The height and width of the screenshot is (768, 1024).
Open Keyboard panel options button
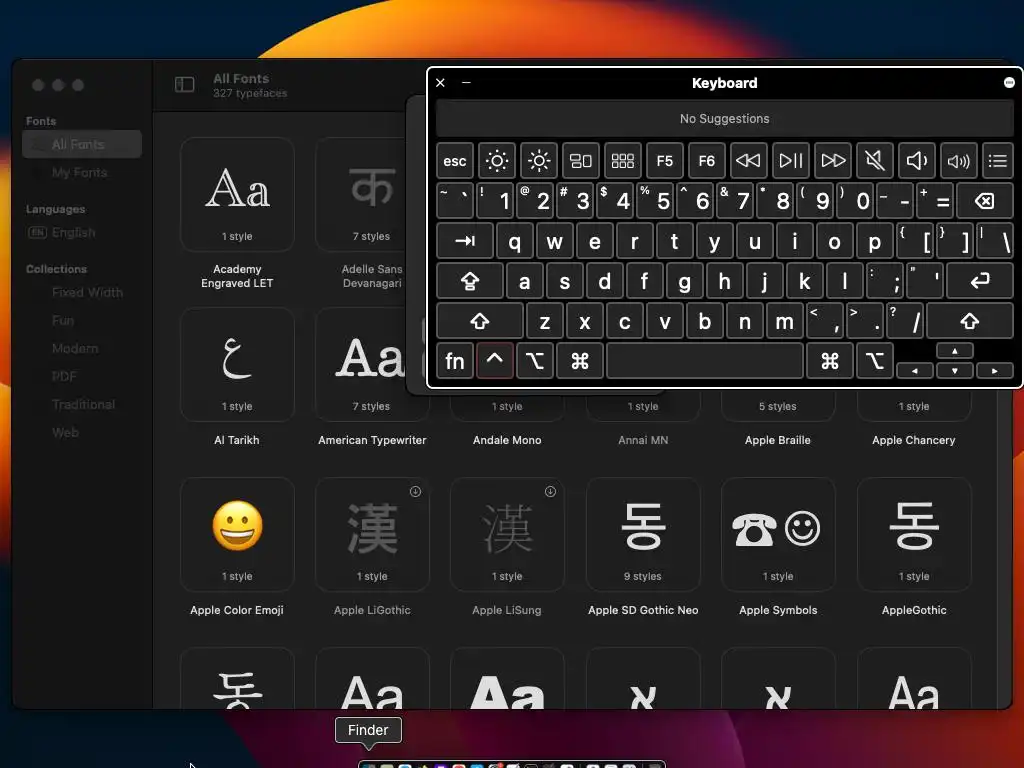[1009, 82]
